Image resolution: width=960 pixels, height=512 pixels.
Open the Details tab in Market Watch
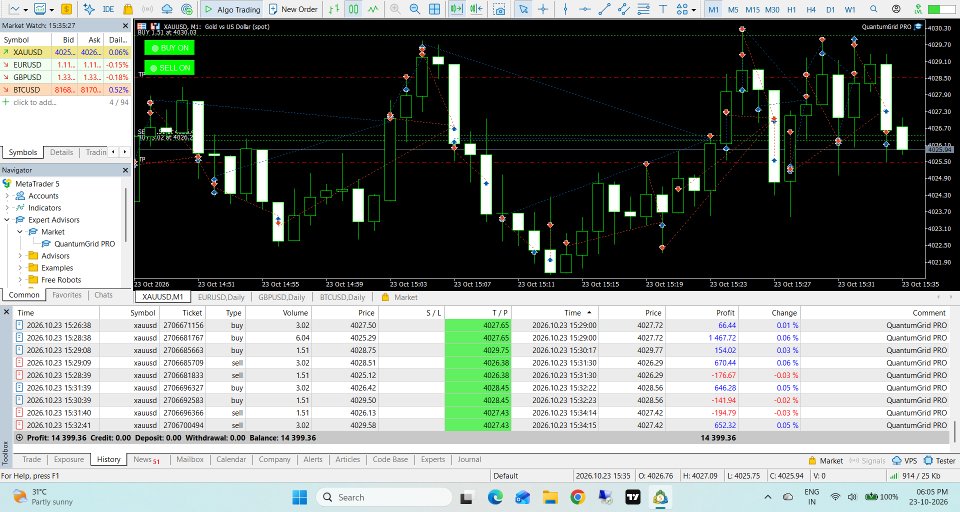[61, 152]
